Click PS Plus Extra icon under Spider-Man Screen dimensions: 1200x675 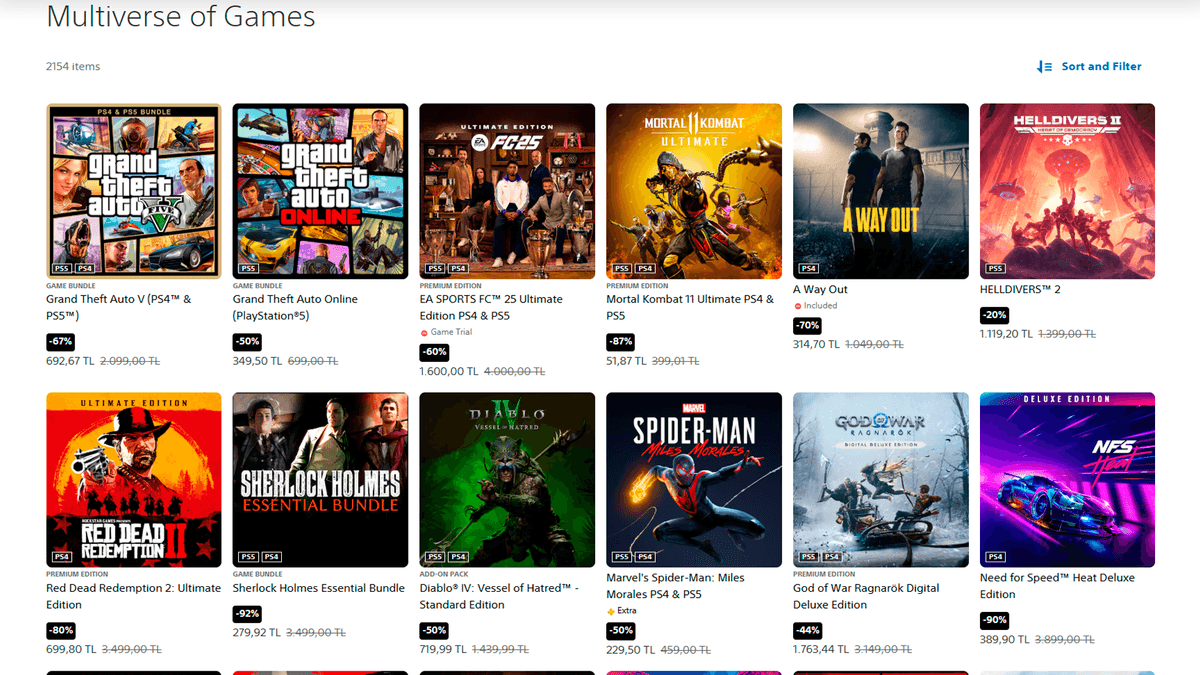tap(611, 611)
